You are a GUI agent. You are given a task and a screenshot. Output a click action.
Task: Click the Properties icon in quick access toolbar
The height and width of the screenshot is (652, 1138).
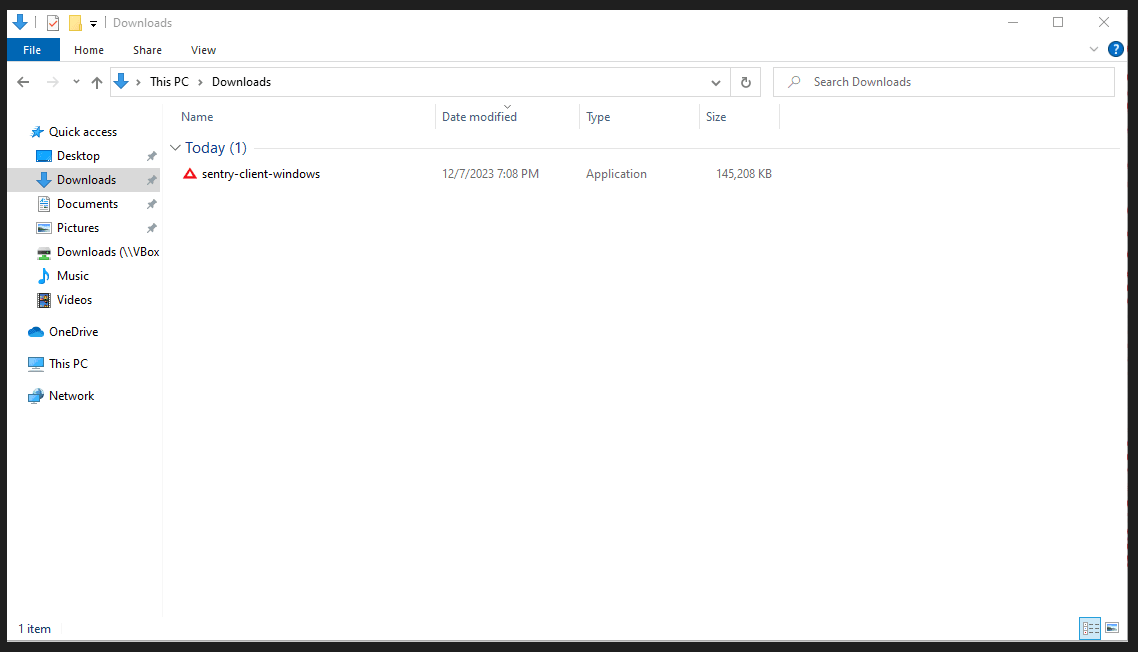(53, 23)
